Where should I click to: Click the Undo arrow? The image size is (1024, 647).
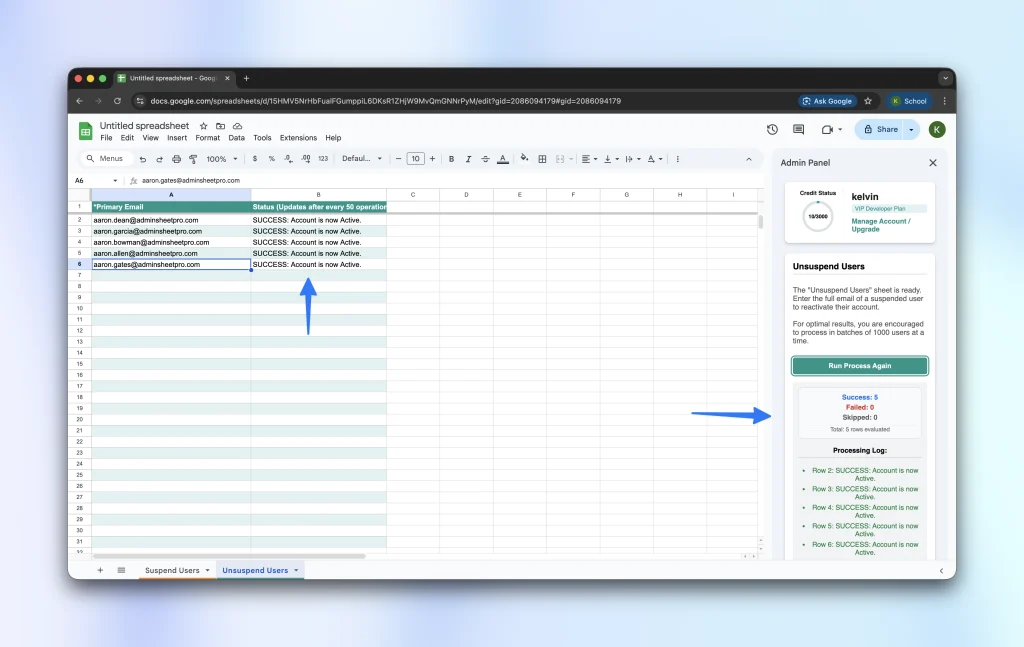(143, 159)
